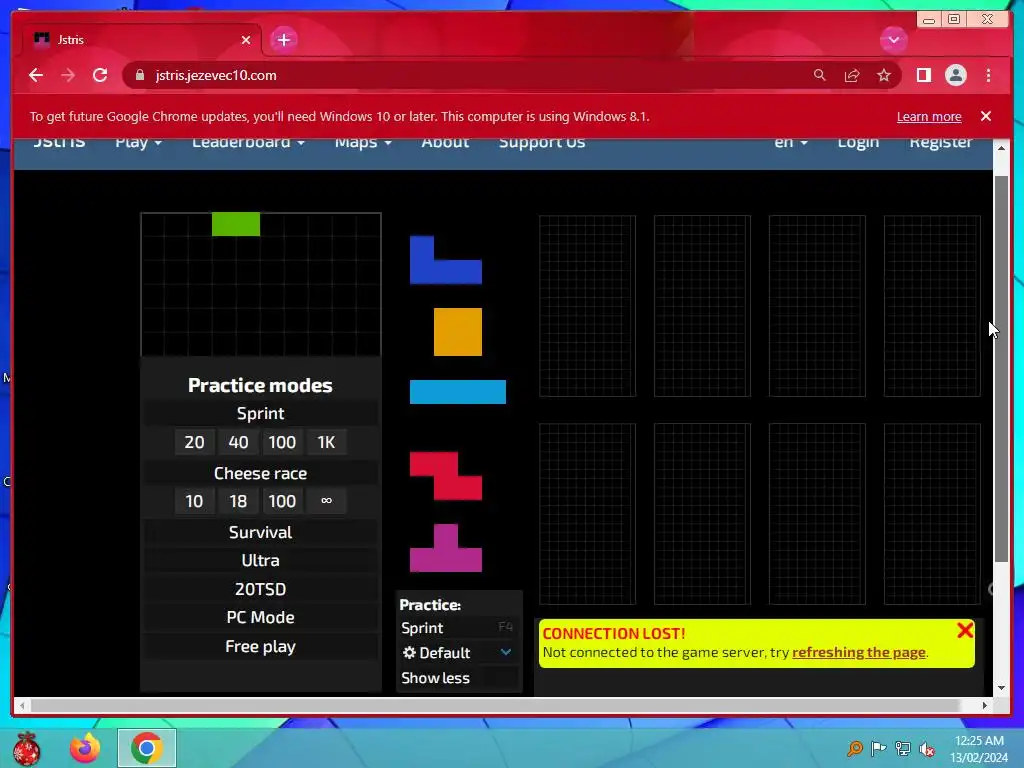1024x768 pixels.
Task: Click the padlock site info icon
Action: click(140, 75)
